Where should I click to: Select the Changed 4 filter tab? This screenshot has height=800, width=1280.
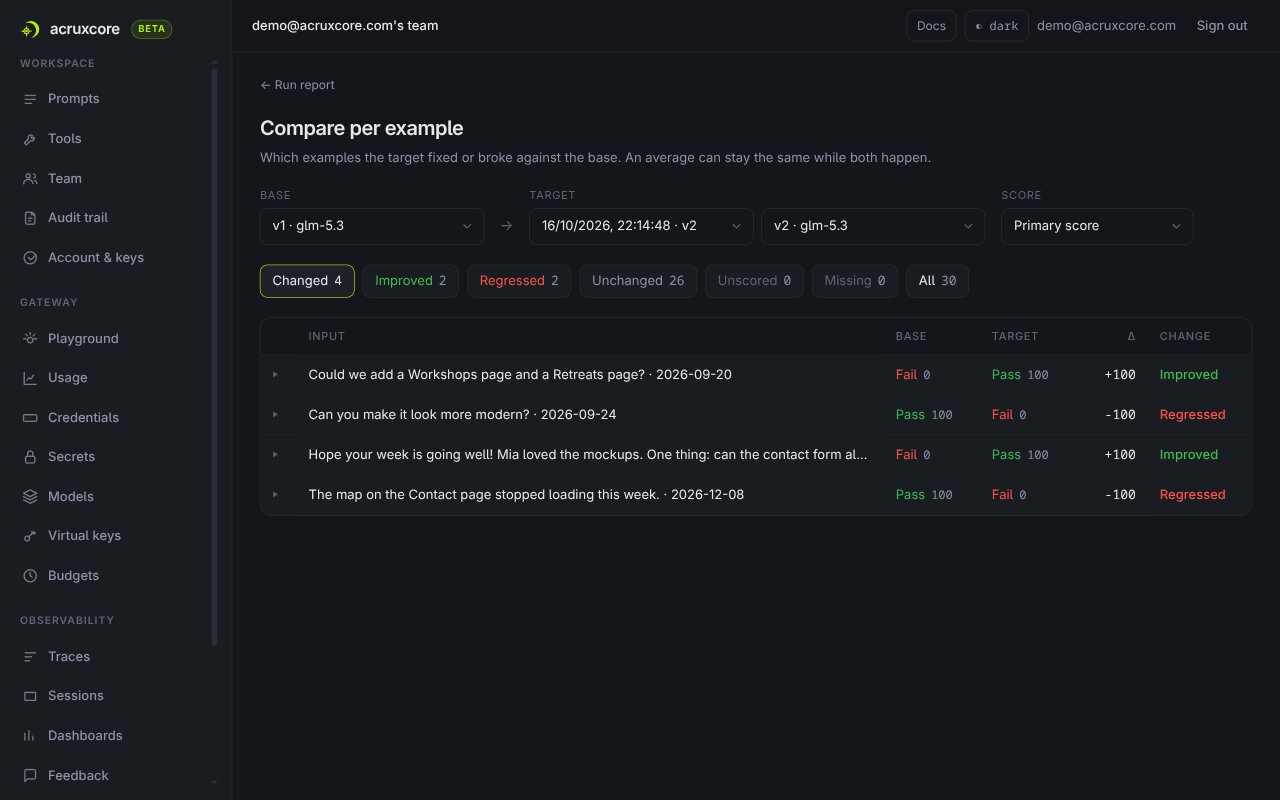coord(307,281)
